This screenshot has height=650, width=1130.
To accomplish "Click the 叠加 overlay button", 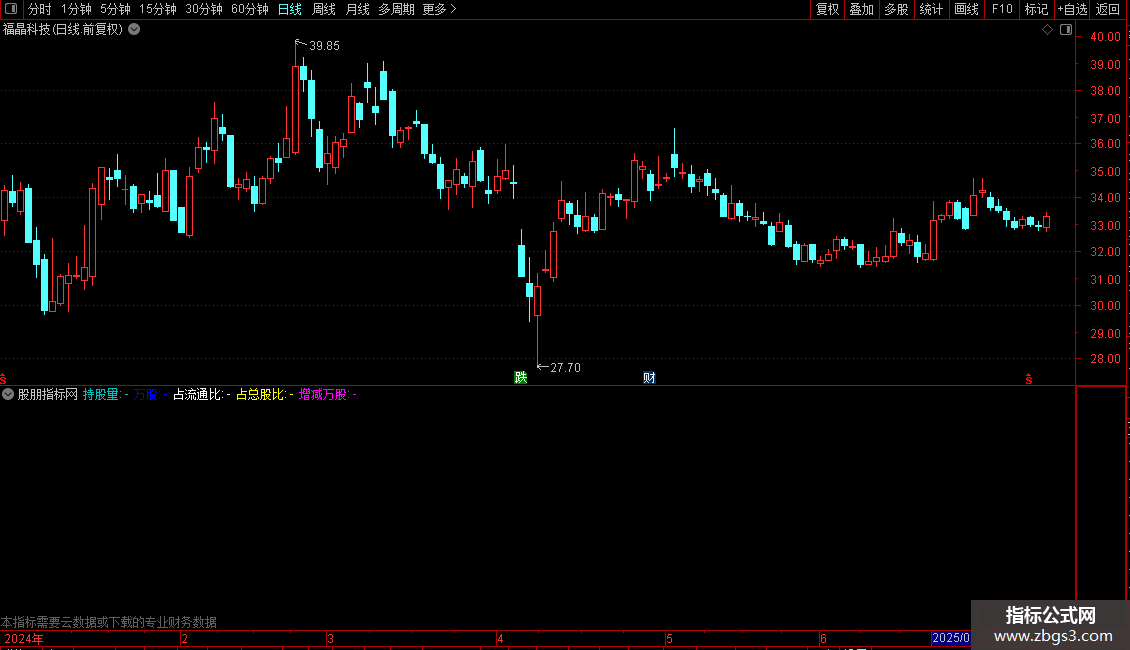I will (x=861, y=9).
